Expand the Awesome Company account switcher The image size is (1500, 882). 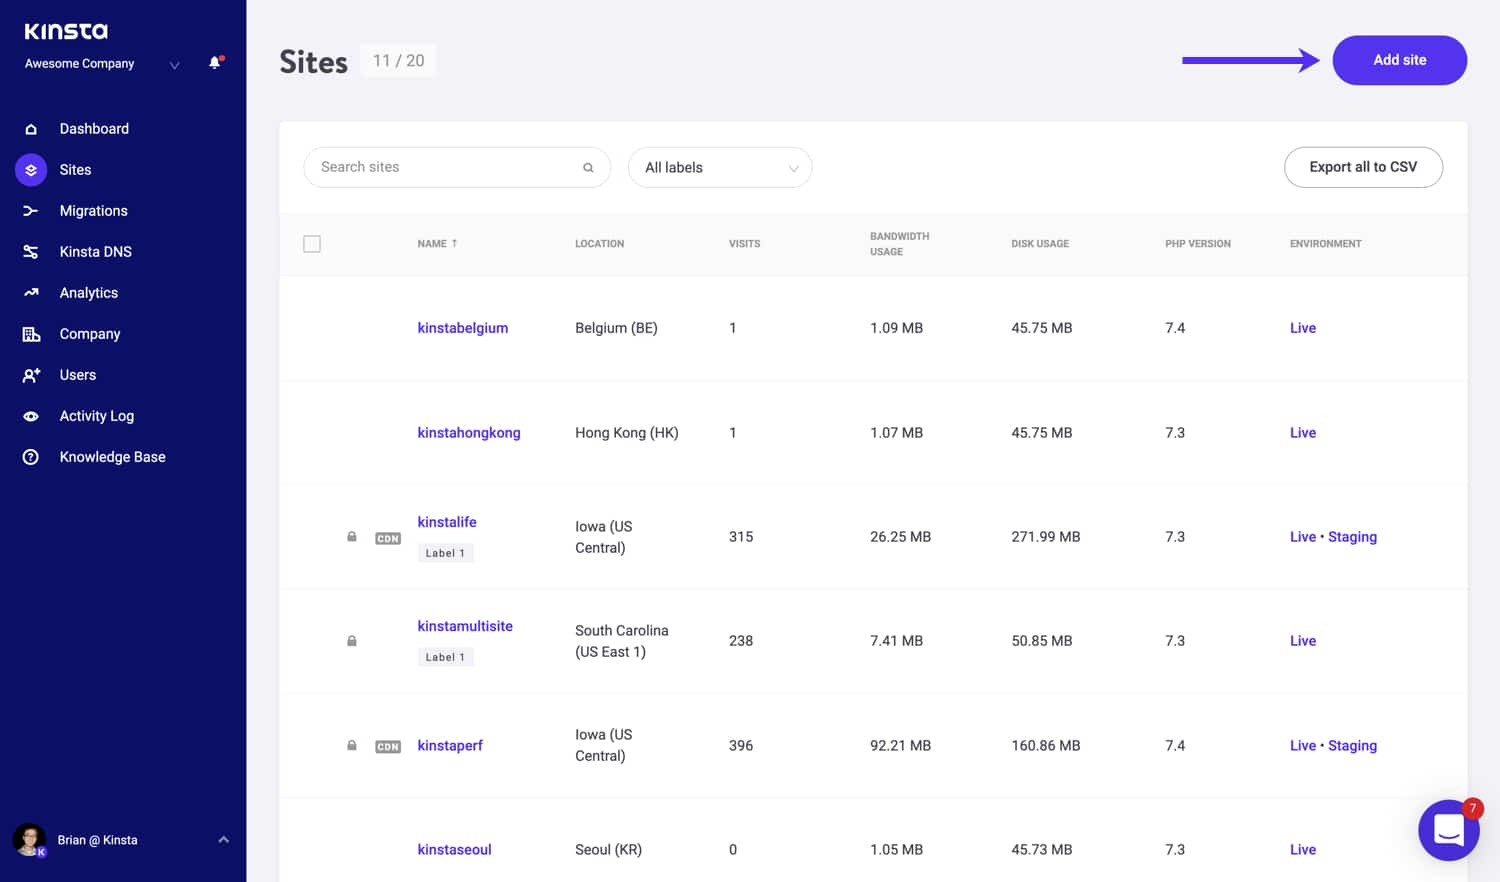(x=174, y=64)
